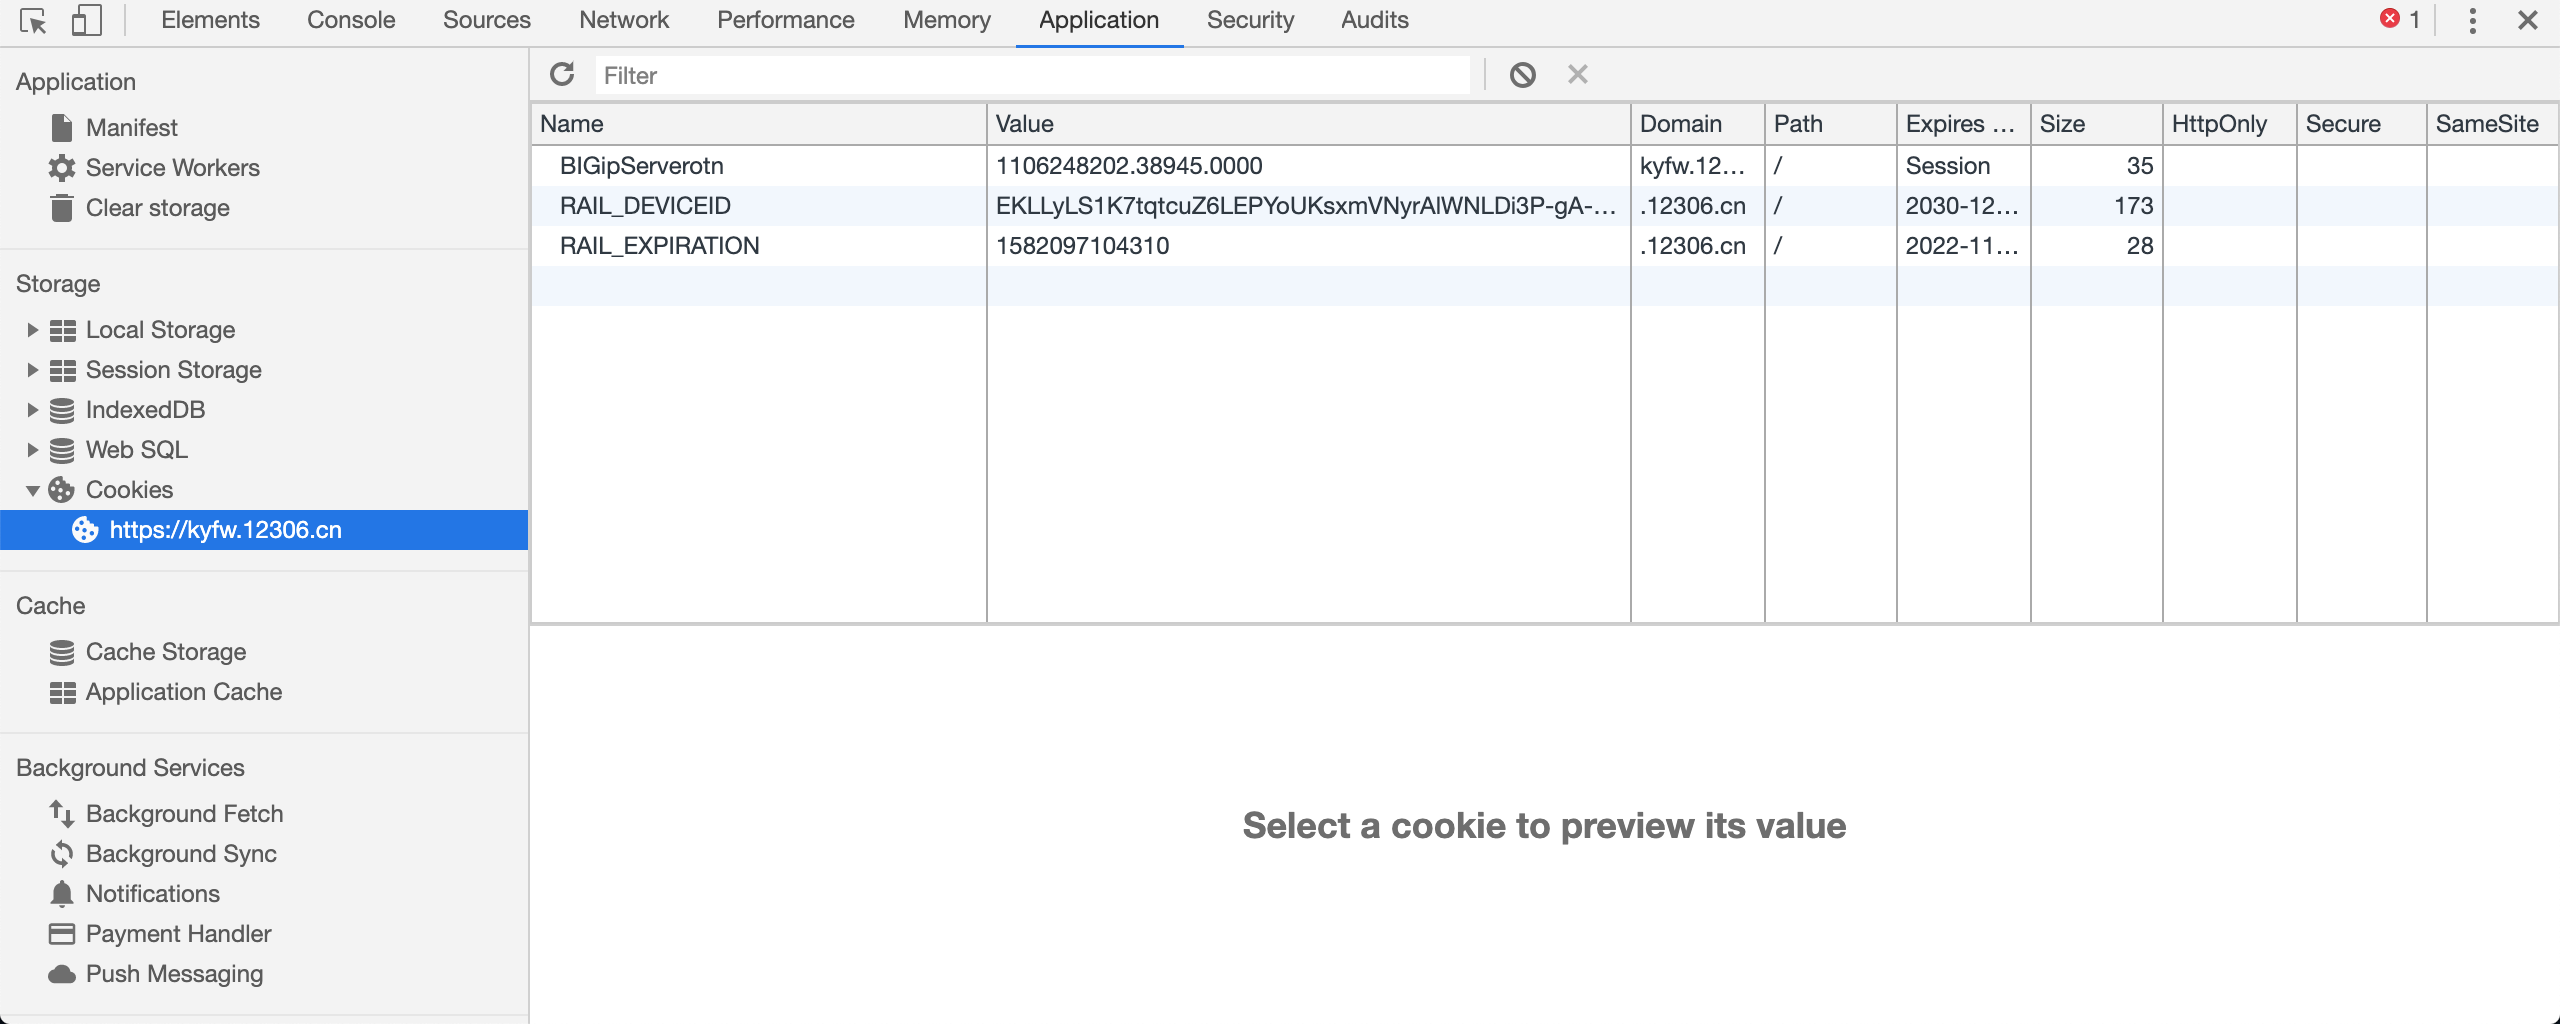
Task: Click Clear storage in the sidebar
Action: coord(157,207)
